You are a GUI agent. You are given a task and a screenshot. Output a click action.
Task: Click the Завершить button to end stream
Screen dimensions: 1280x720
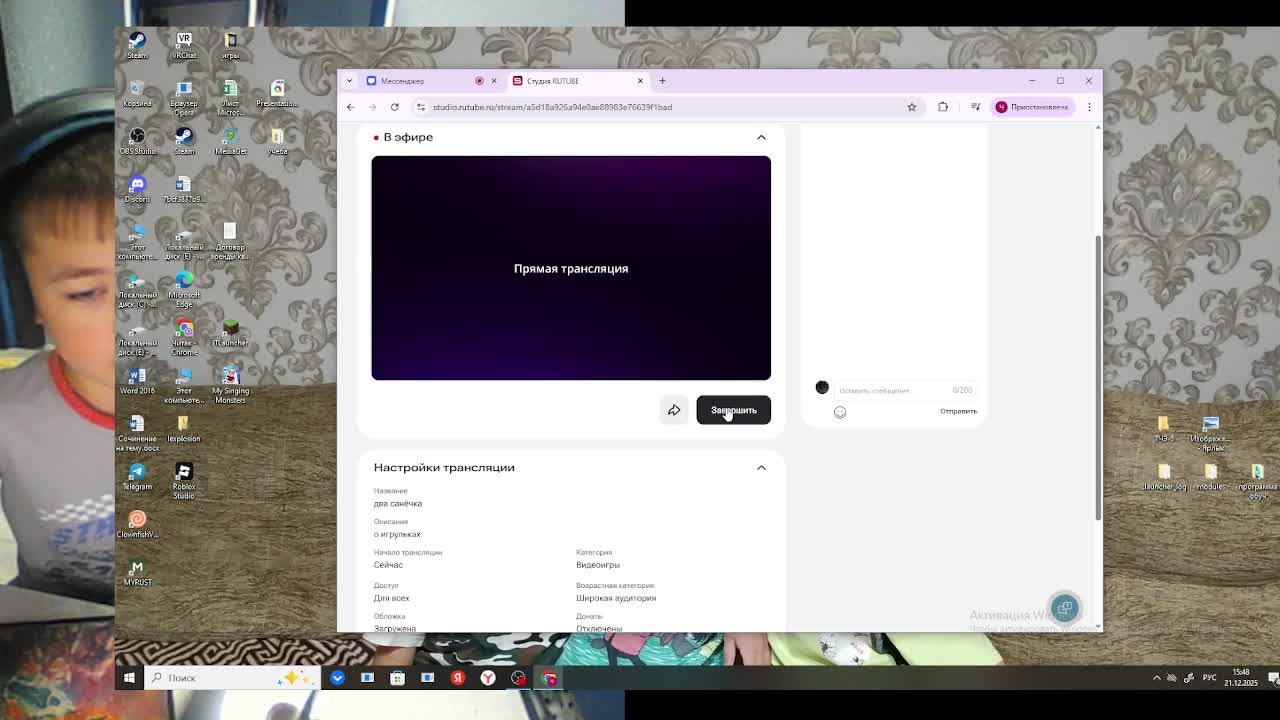(733, 410)
